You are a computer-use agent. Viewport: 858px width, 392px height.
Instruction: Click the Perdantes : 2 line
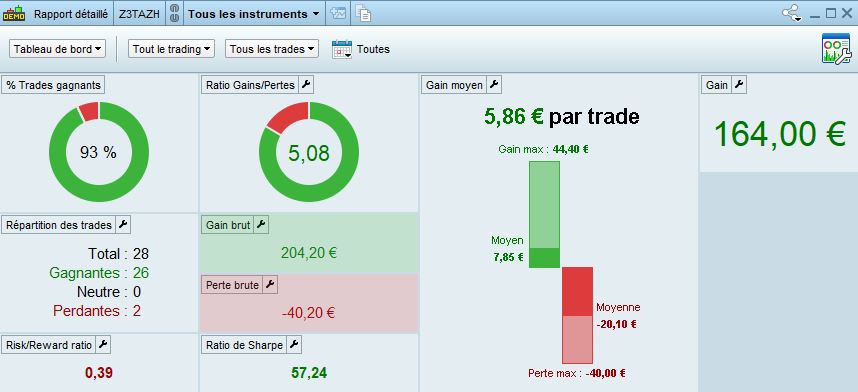point(97,311)
